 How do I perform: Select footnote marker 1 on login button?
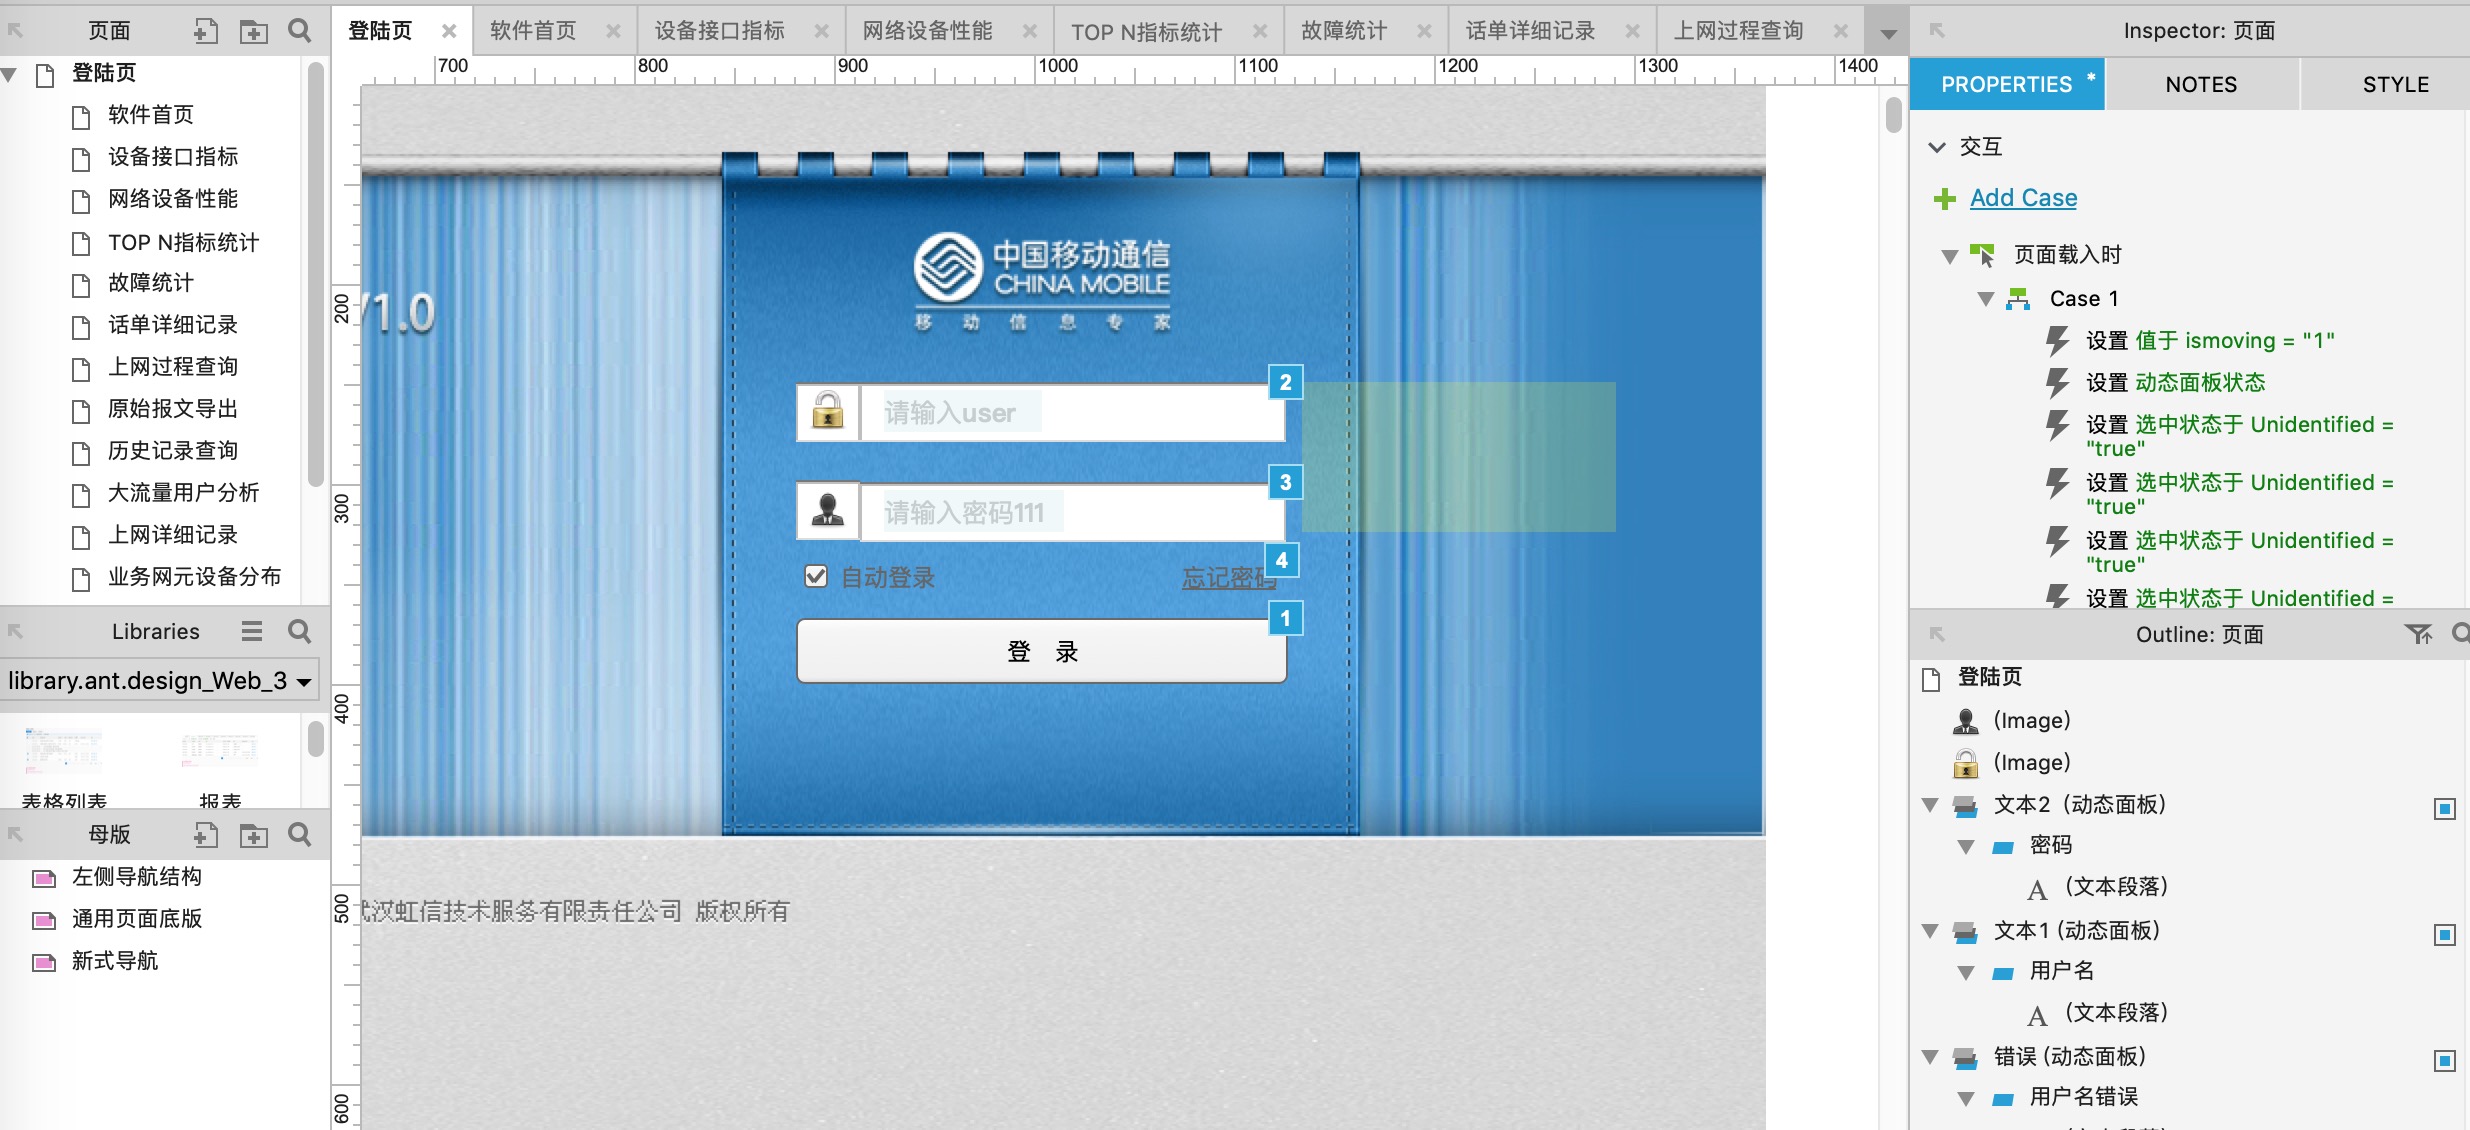[1285, 618]
